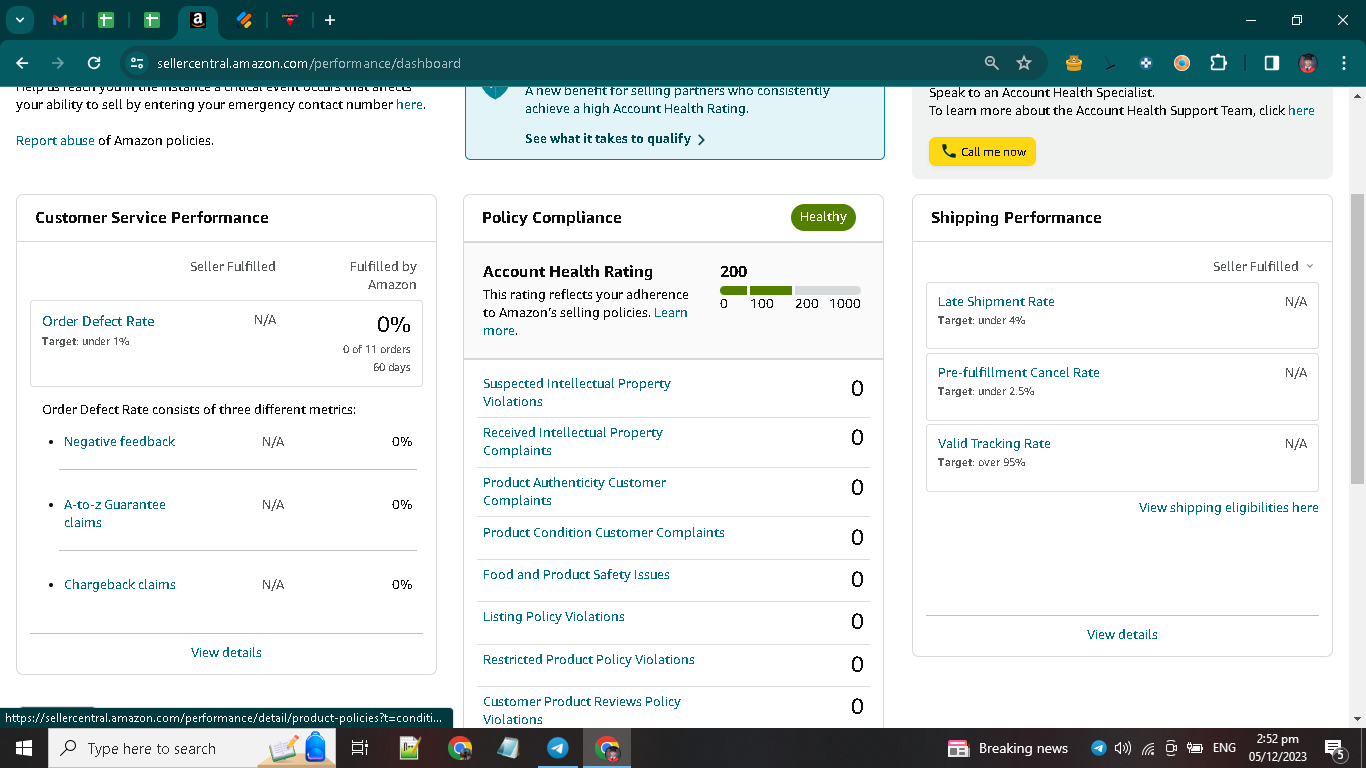
Task: Click the Type here to search box
Action: (x=190, y=748)
